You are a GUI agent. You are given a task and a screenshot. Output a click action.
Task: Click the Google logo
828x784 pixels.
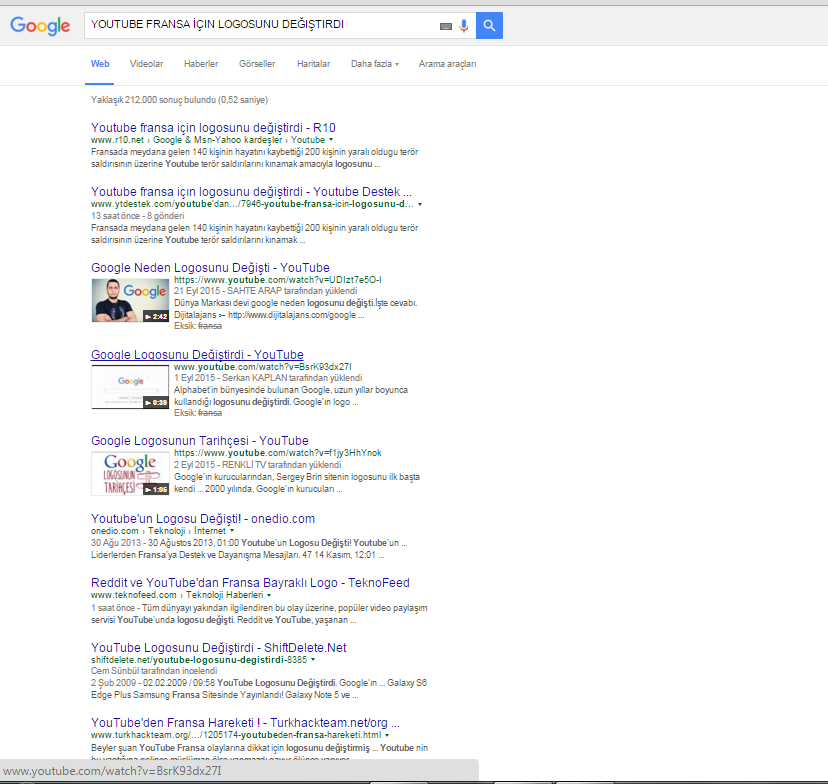click(x=40, y=25)
